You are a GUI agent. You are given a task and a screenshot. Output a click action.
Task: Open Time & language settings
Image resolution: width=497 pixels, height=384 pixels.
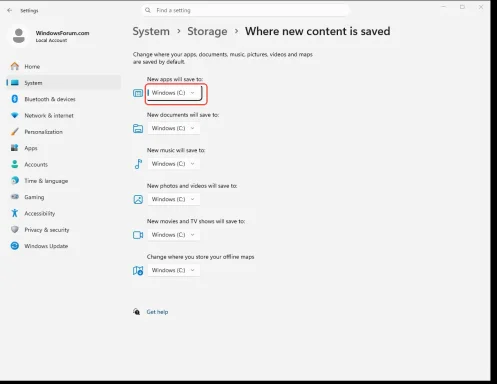(x=63, y=181)
